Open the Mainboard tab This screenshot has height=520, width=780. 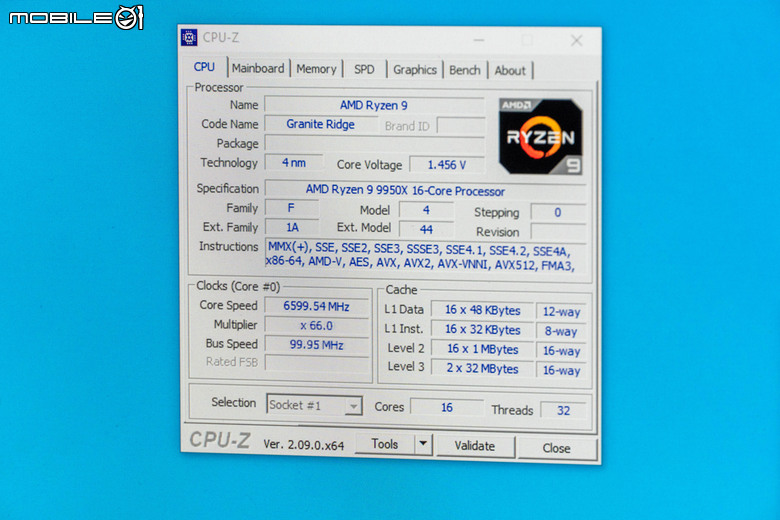pyautogui.click(x=258, y=68)
